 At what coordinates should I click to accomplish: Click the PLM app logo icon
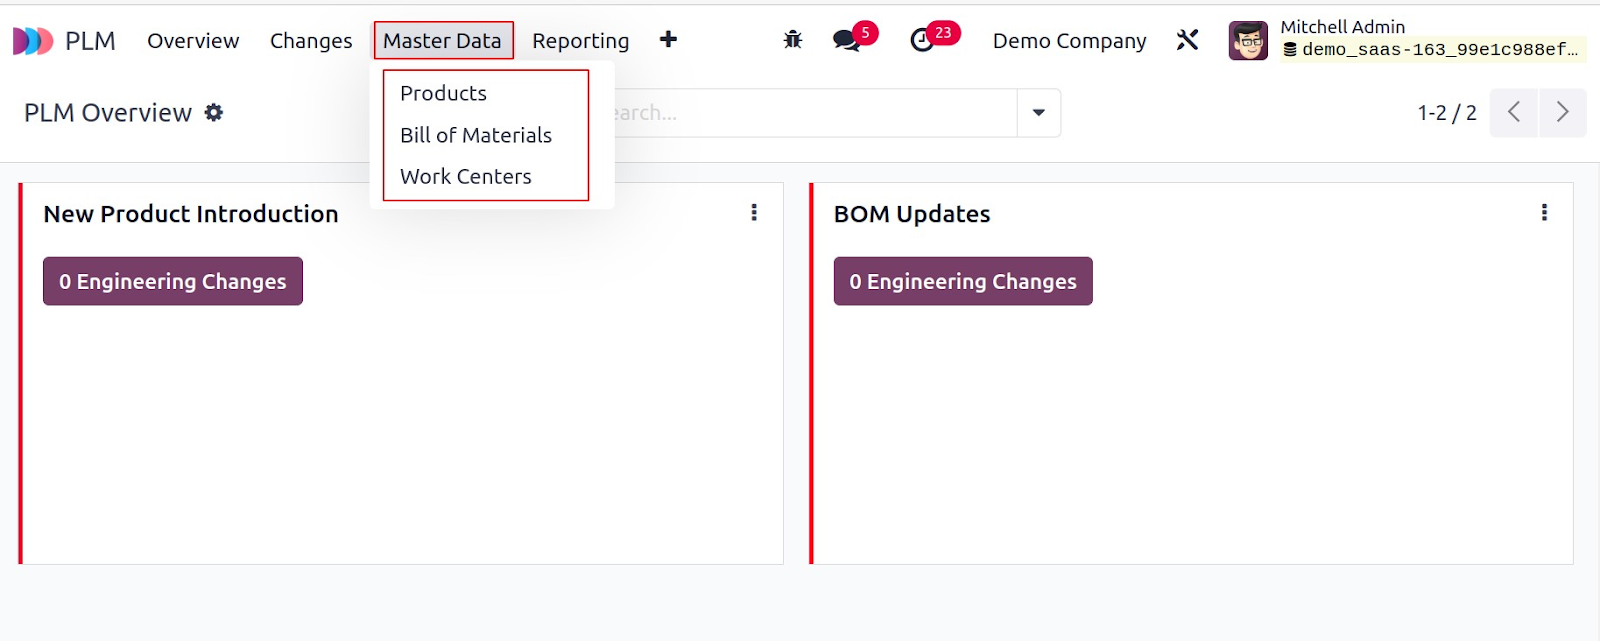tap(33, 41)
